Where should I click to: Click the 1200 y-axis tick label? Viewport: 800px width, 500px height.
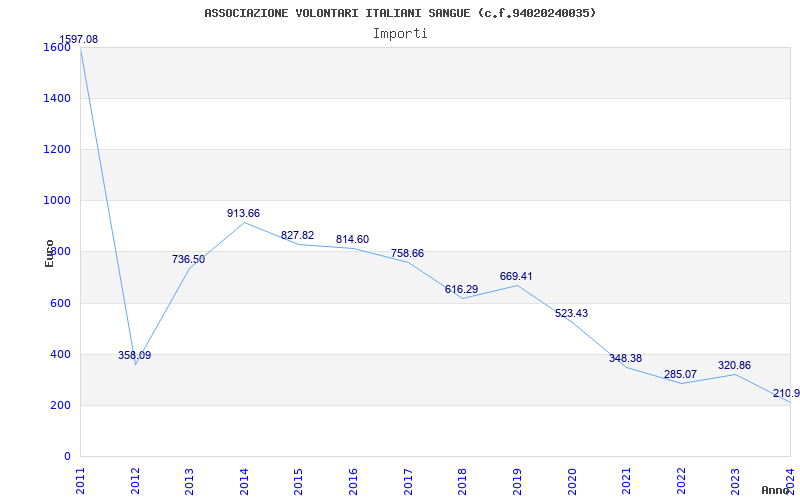[x=55, y=149]
